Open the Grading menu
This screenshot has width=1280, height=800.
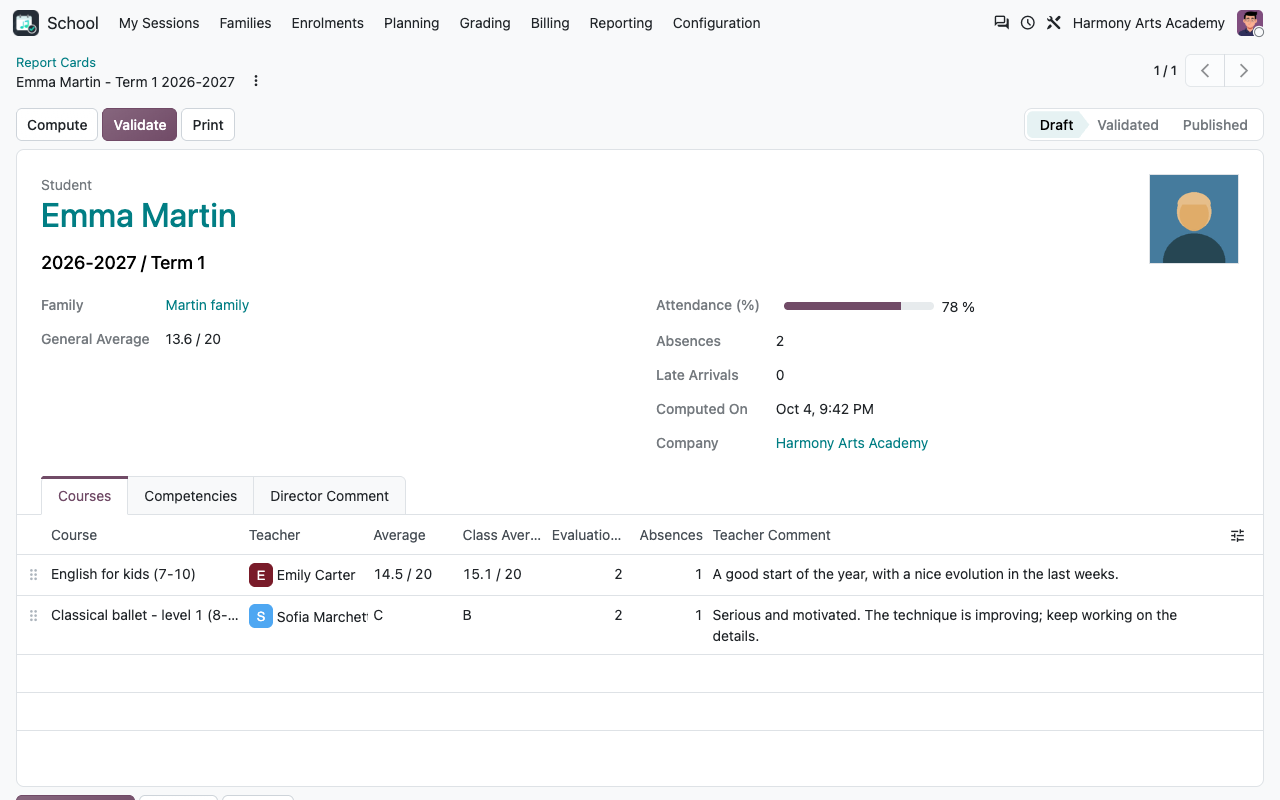tap(485, 23)
